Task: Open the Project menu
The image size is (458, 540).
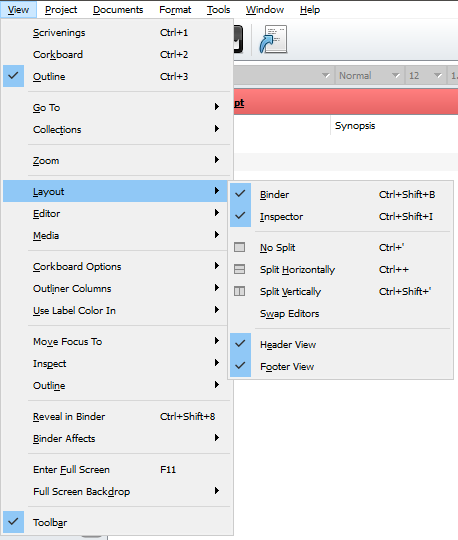Action: (61, 10)
